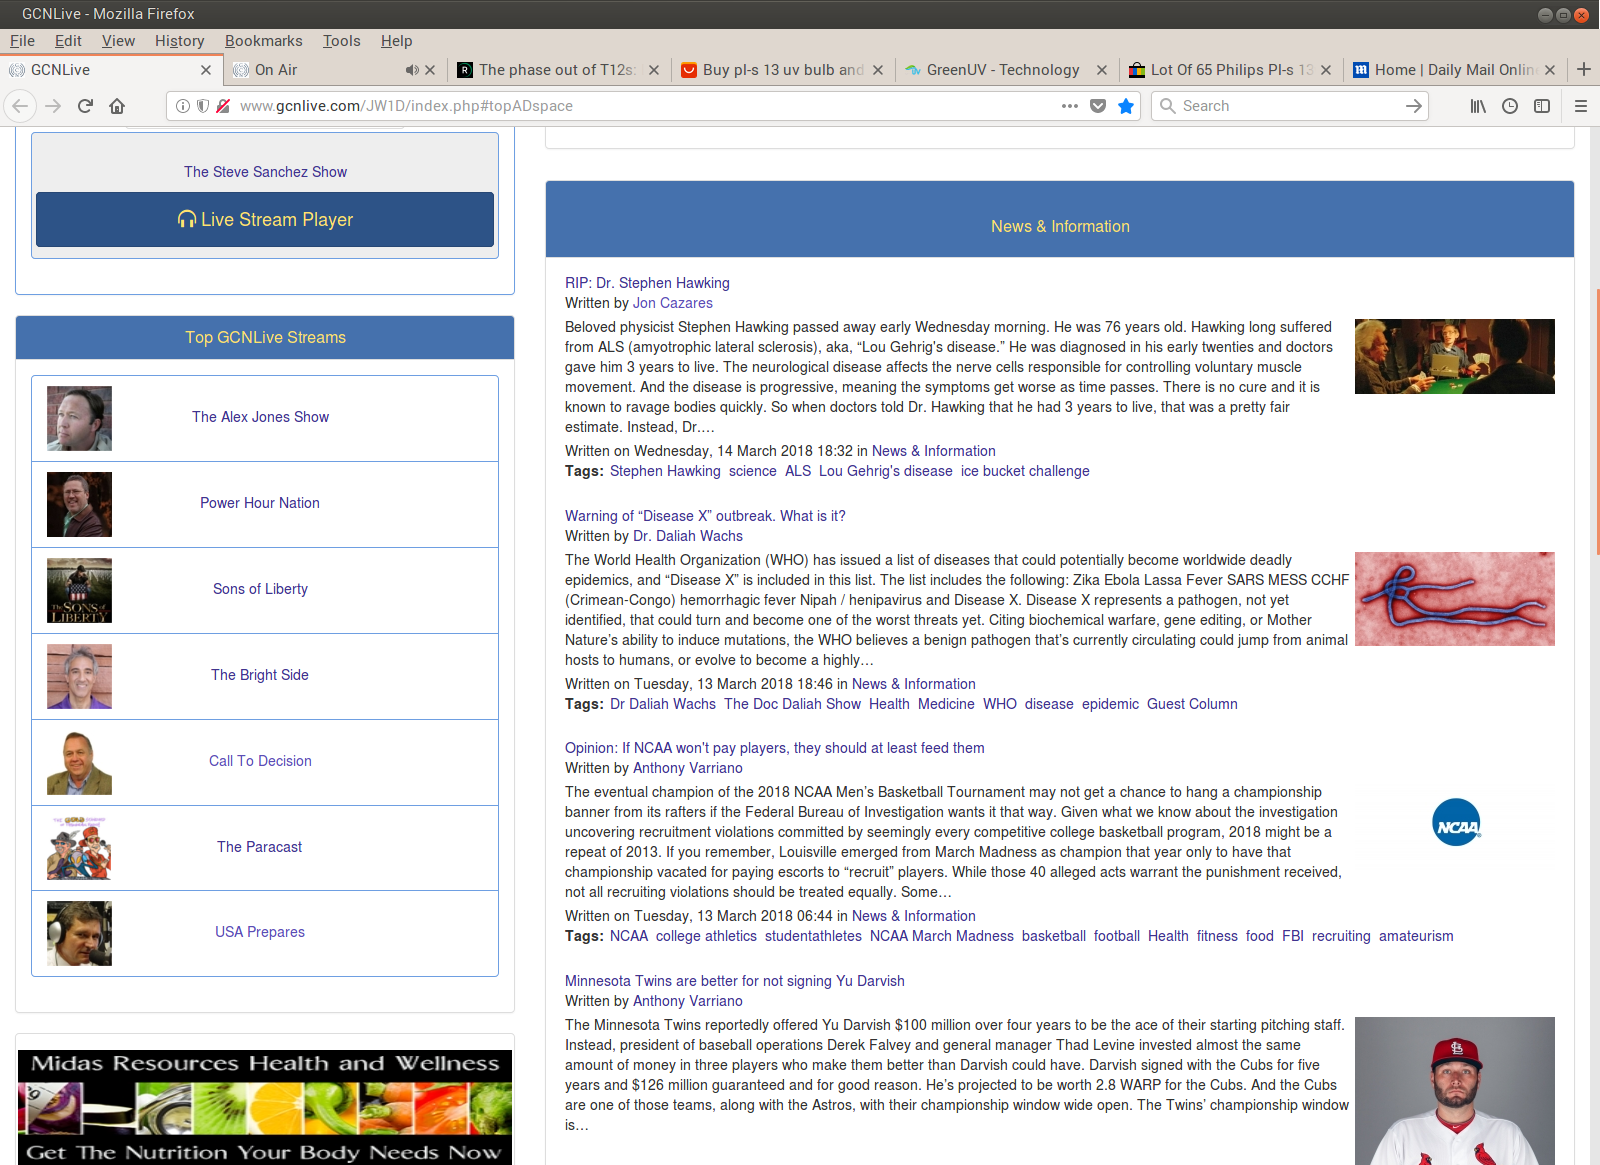This screenshot has width=1600, height=1165.
Task: Click the Sons of Liberty thumbnail
Action: pyautogui.click(x=79, y=591)
